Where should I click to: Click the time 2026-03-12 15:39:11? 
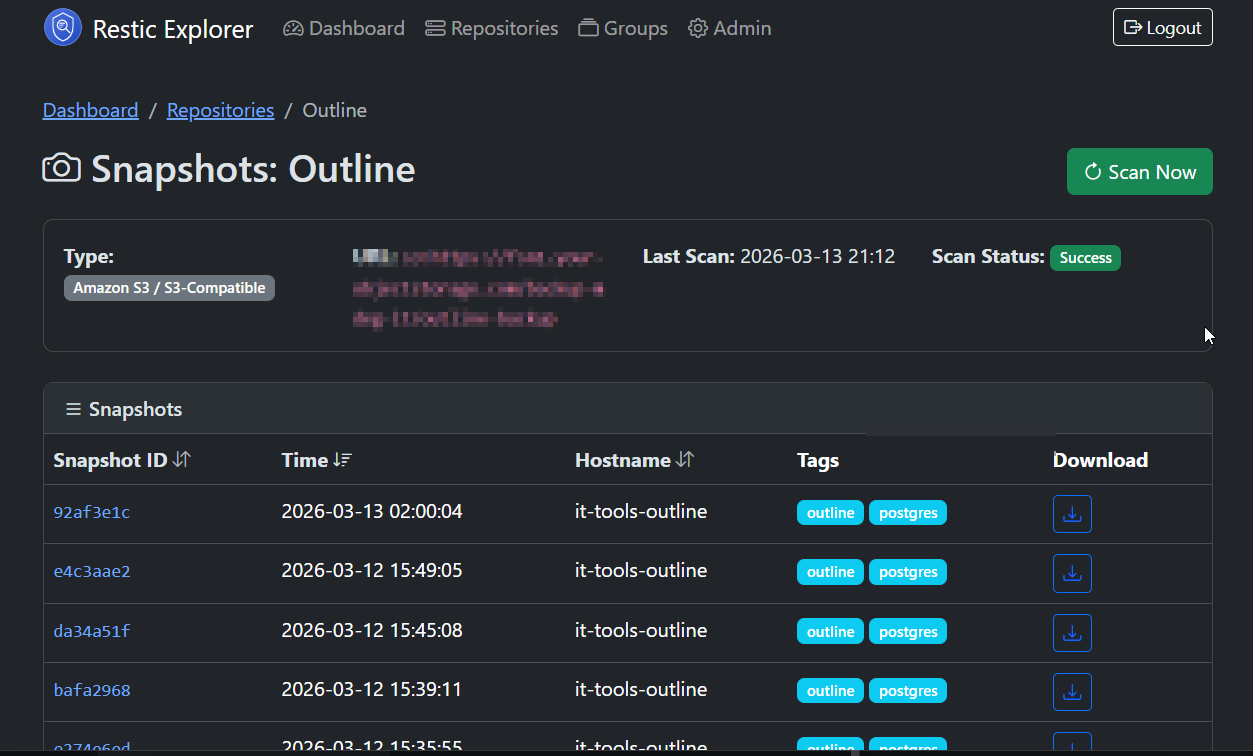click(372, 690)
